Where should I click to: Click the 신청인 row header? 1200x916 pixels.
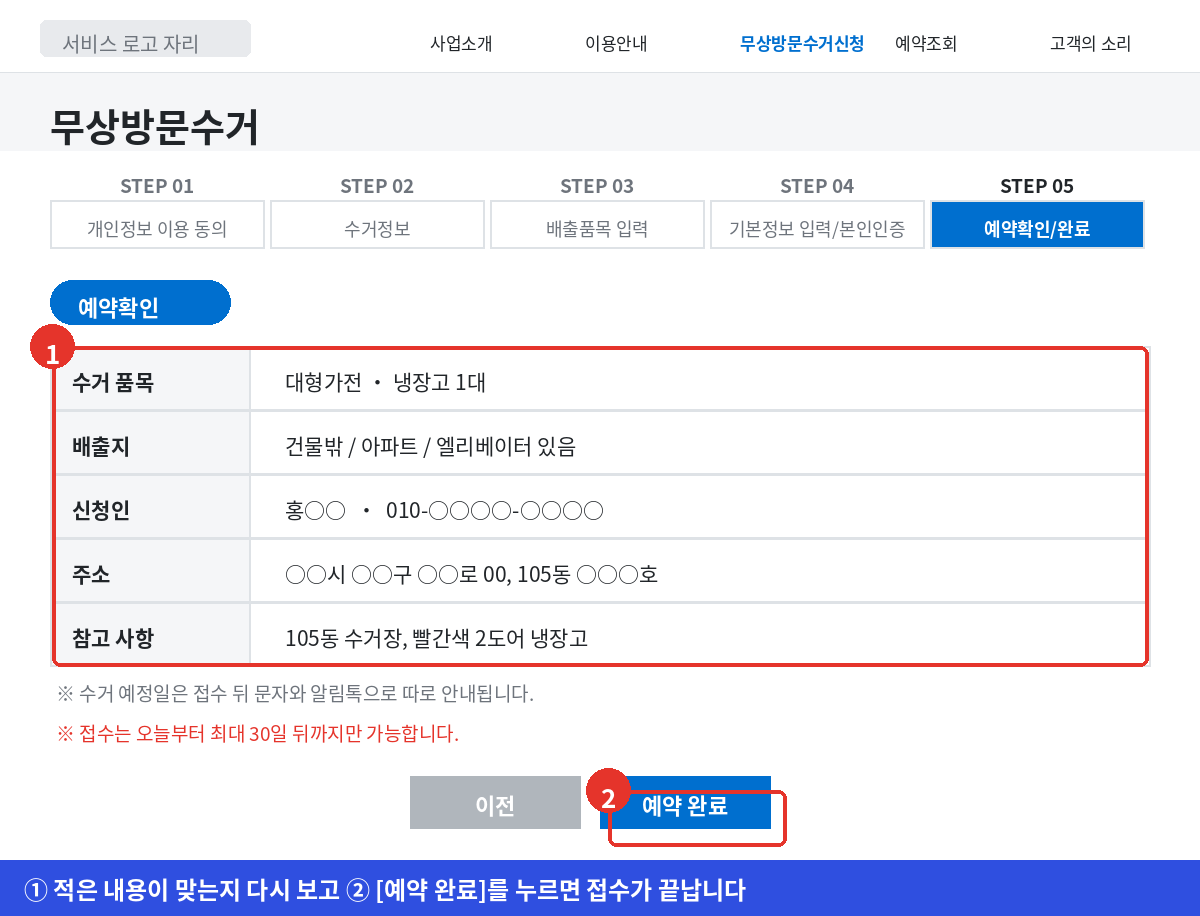tap(152, 508)
